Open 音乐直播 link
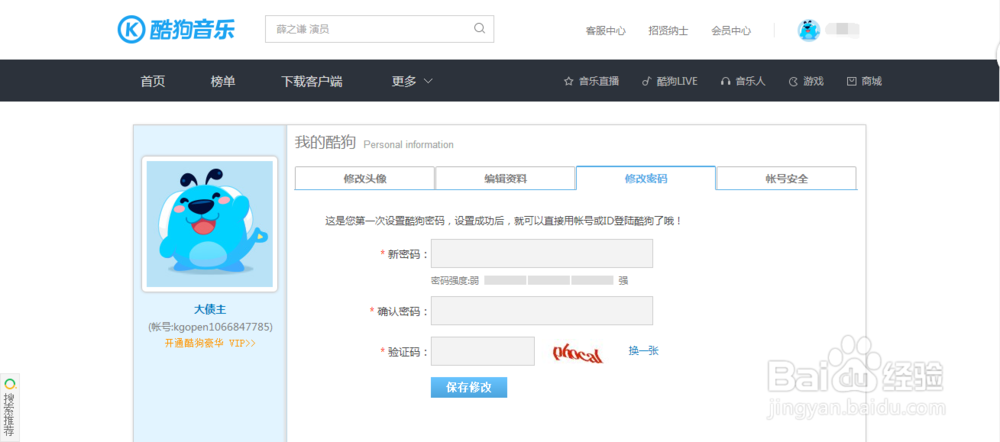This screenshot has height=442, width=1000. [599, 82]
